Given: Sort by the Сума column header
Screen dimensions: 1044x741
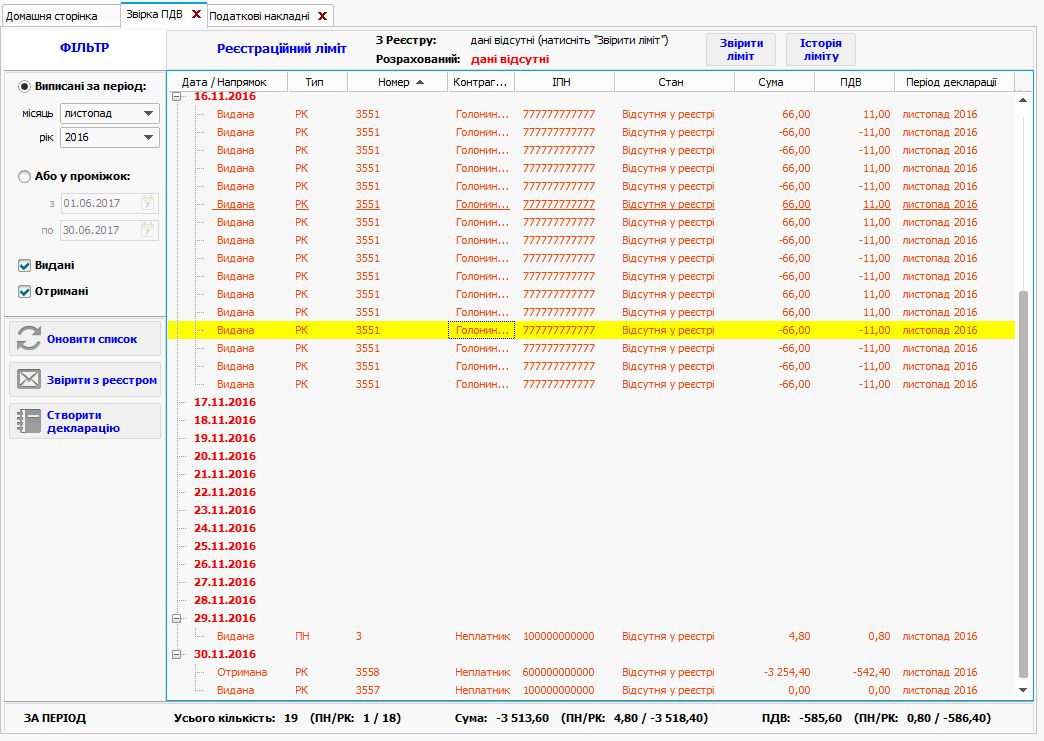Looking at the screenshot, I should [774, 82].
